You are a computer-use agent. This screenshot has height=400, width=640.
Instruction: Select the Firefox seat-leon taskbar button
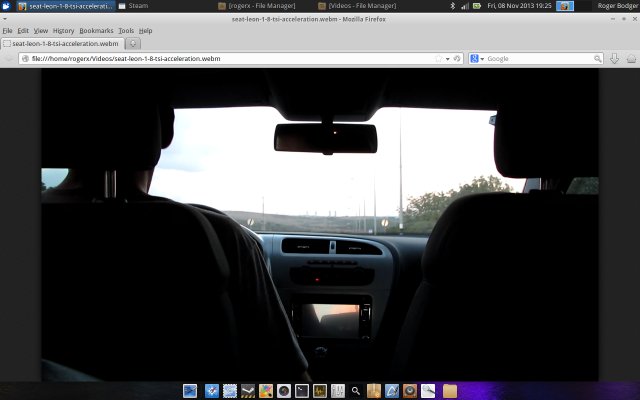coord(66,6)
